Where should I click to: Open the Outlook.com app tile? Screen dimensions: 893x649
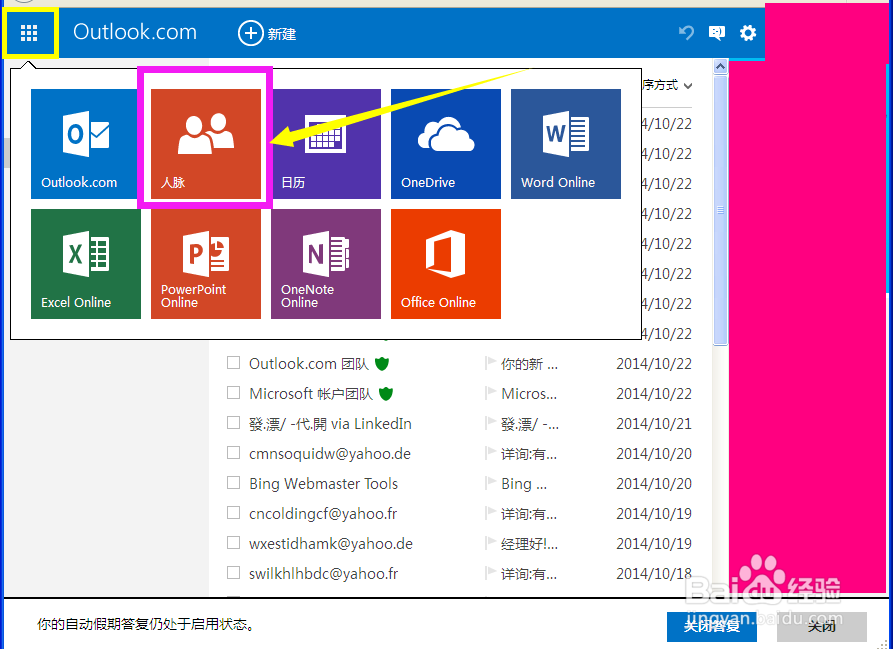(86, 144)
